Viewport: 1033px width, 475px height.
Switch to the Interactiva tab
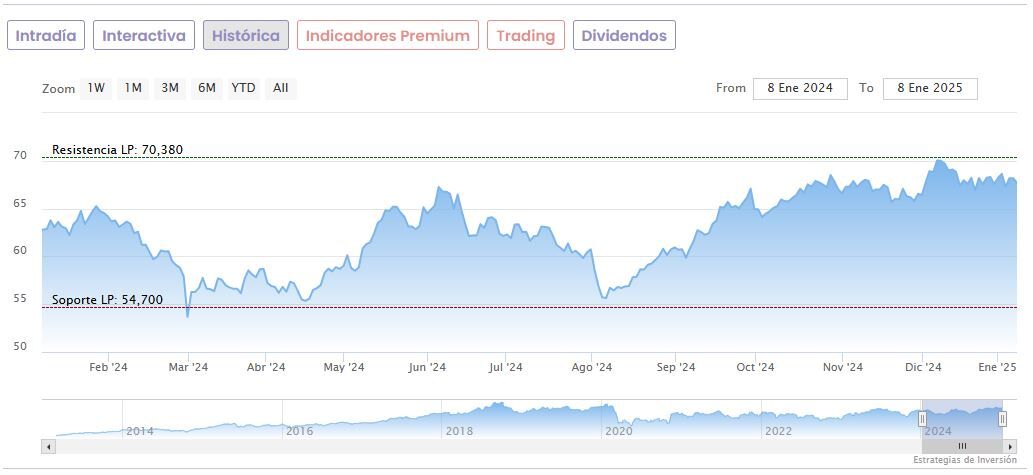click(x=144, y=36)
